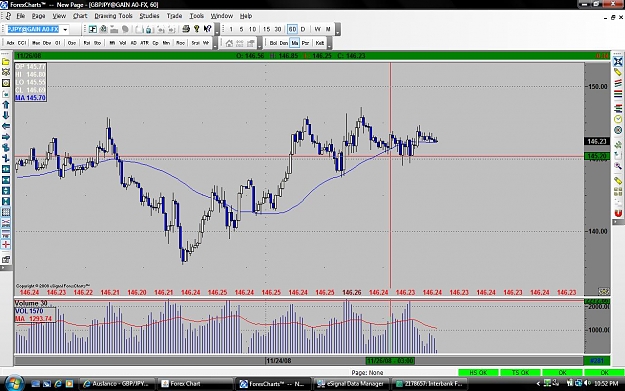
Task: Toggle the Ma moving average study
Action: (x=295, y=43)
